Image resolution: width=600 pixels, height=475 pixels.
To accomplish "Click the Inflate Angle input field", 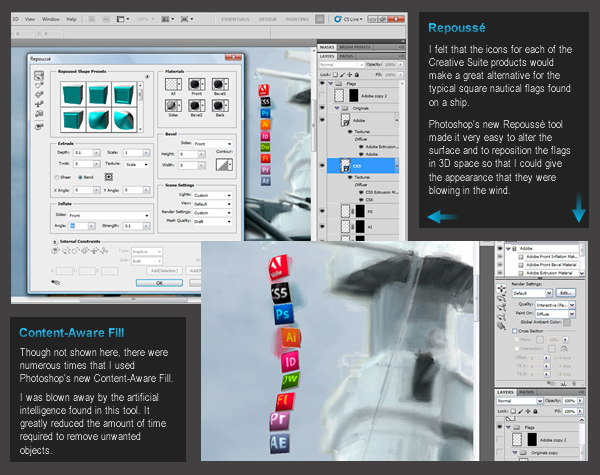I will (x=78, y=226).
